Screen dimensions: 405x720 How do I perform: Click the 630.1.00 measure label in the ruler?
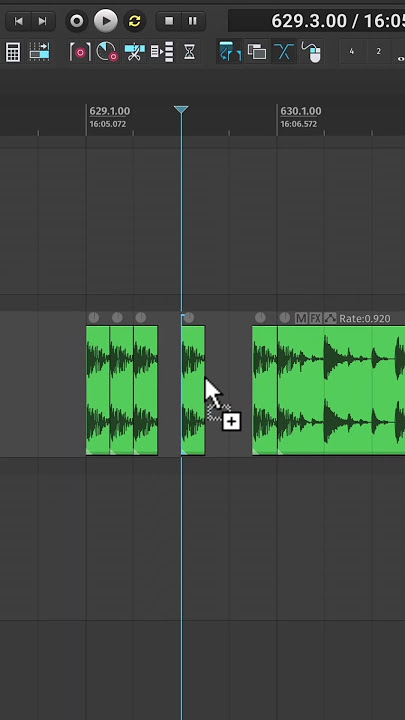coord(301,111)
